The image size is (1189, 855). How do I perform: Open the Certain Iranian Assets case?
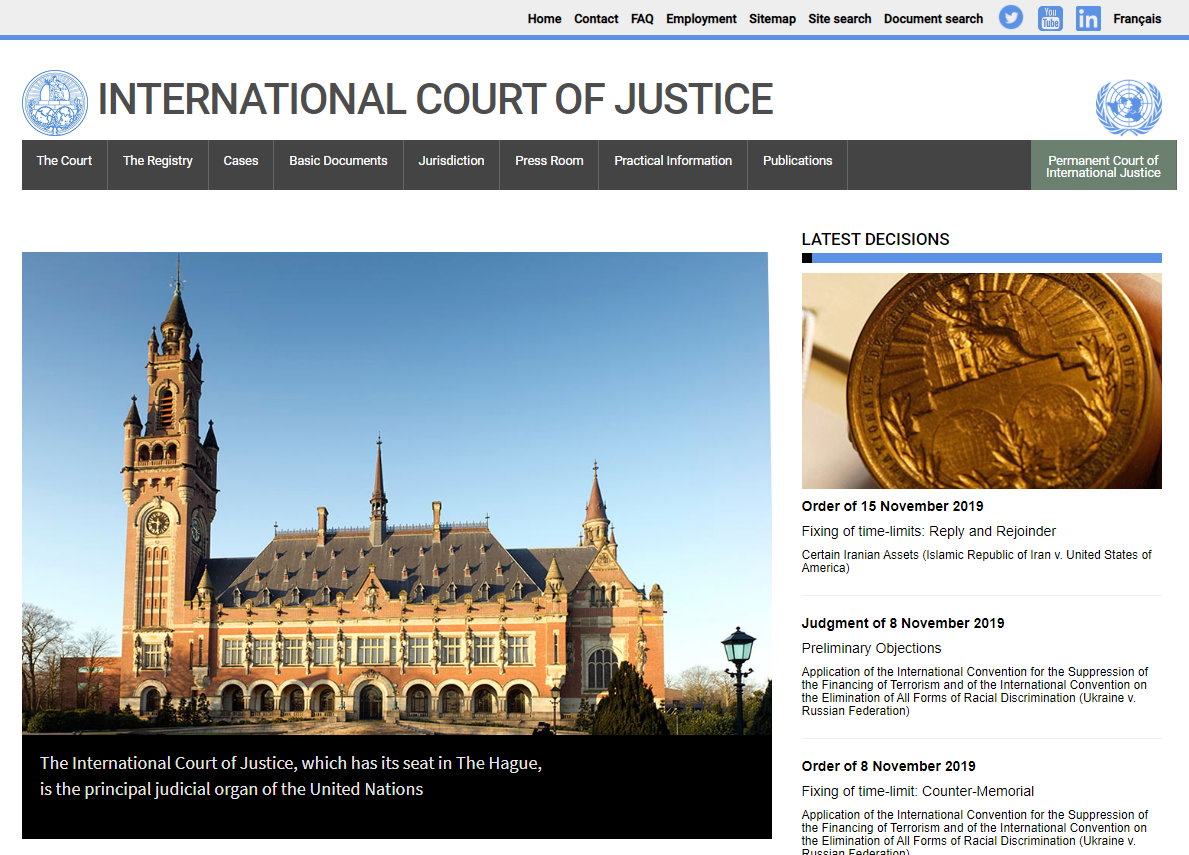[x=977, y=561]
